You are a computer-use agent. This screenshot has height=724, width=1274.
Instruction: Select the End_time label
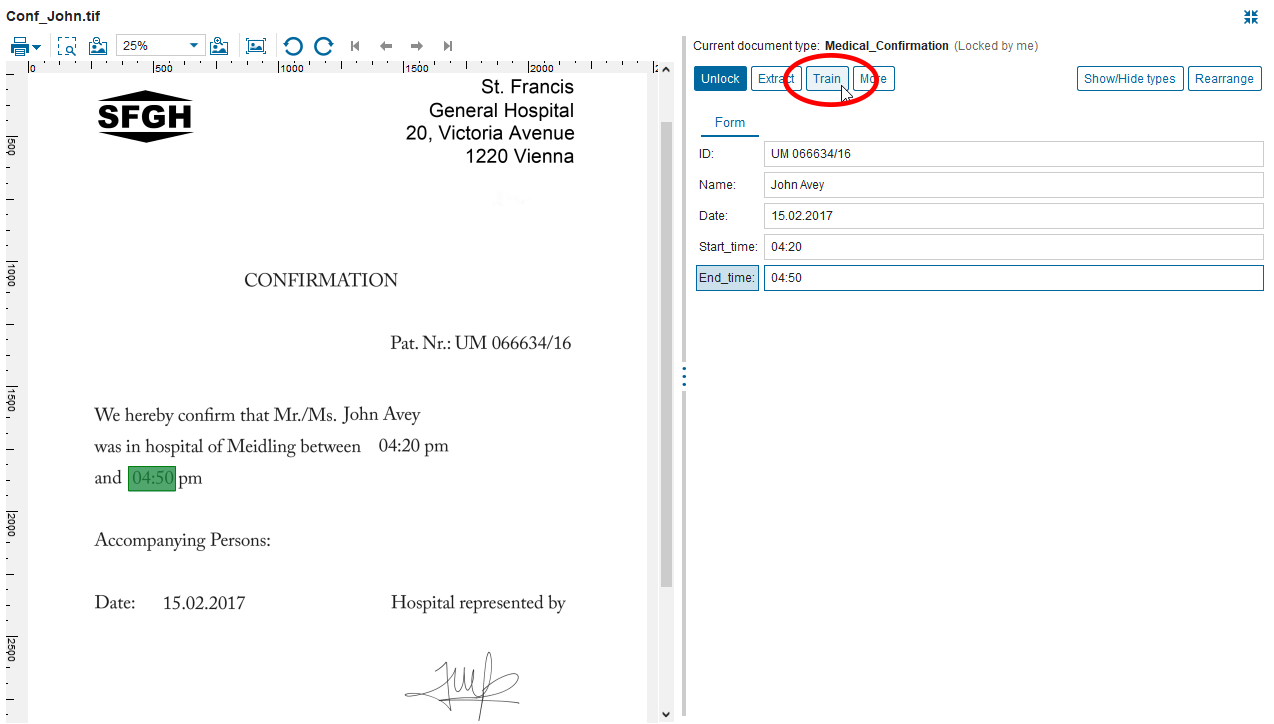(727, 278)
